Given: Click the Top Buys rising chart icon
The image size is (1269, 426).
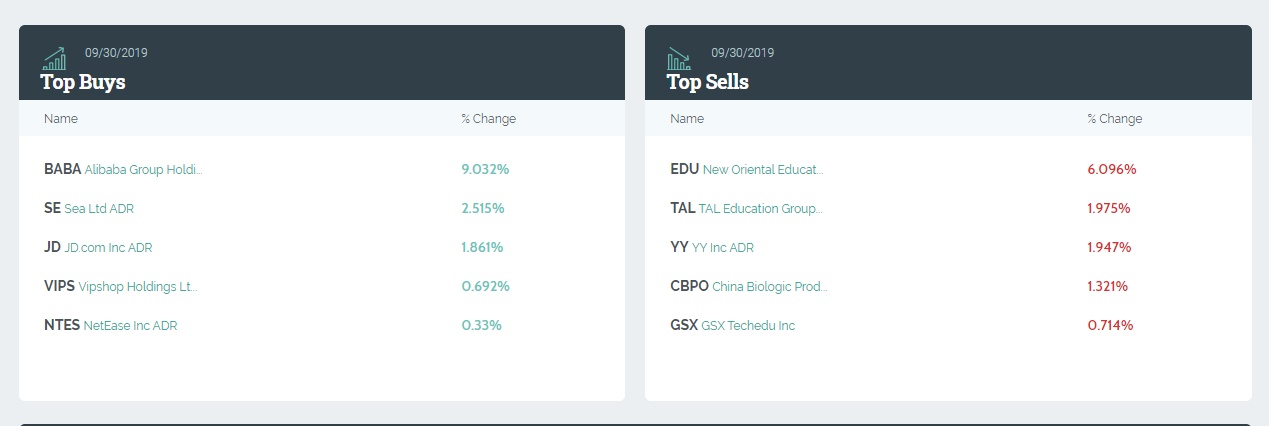Looking at the screenshot, I should click(54, 58).
